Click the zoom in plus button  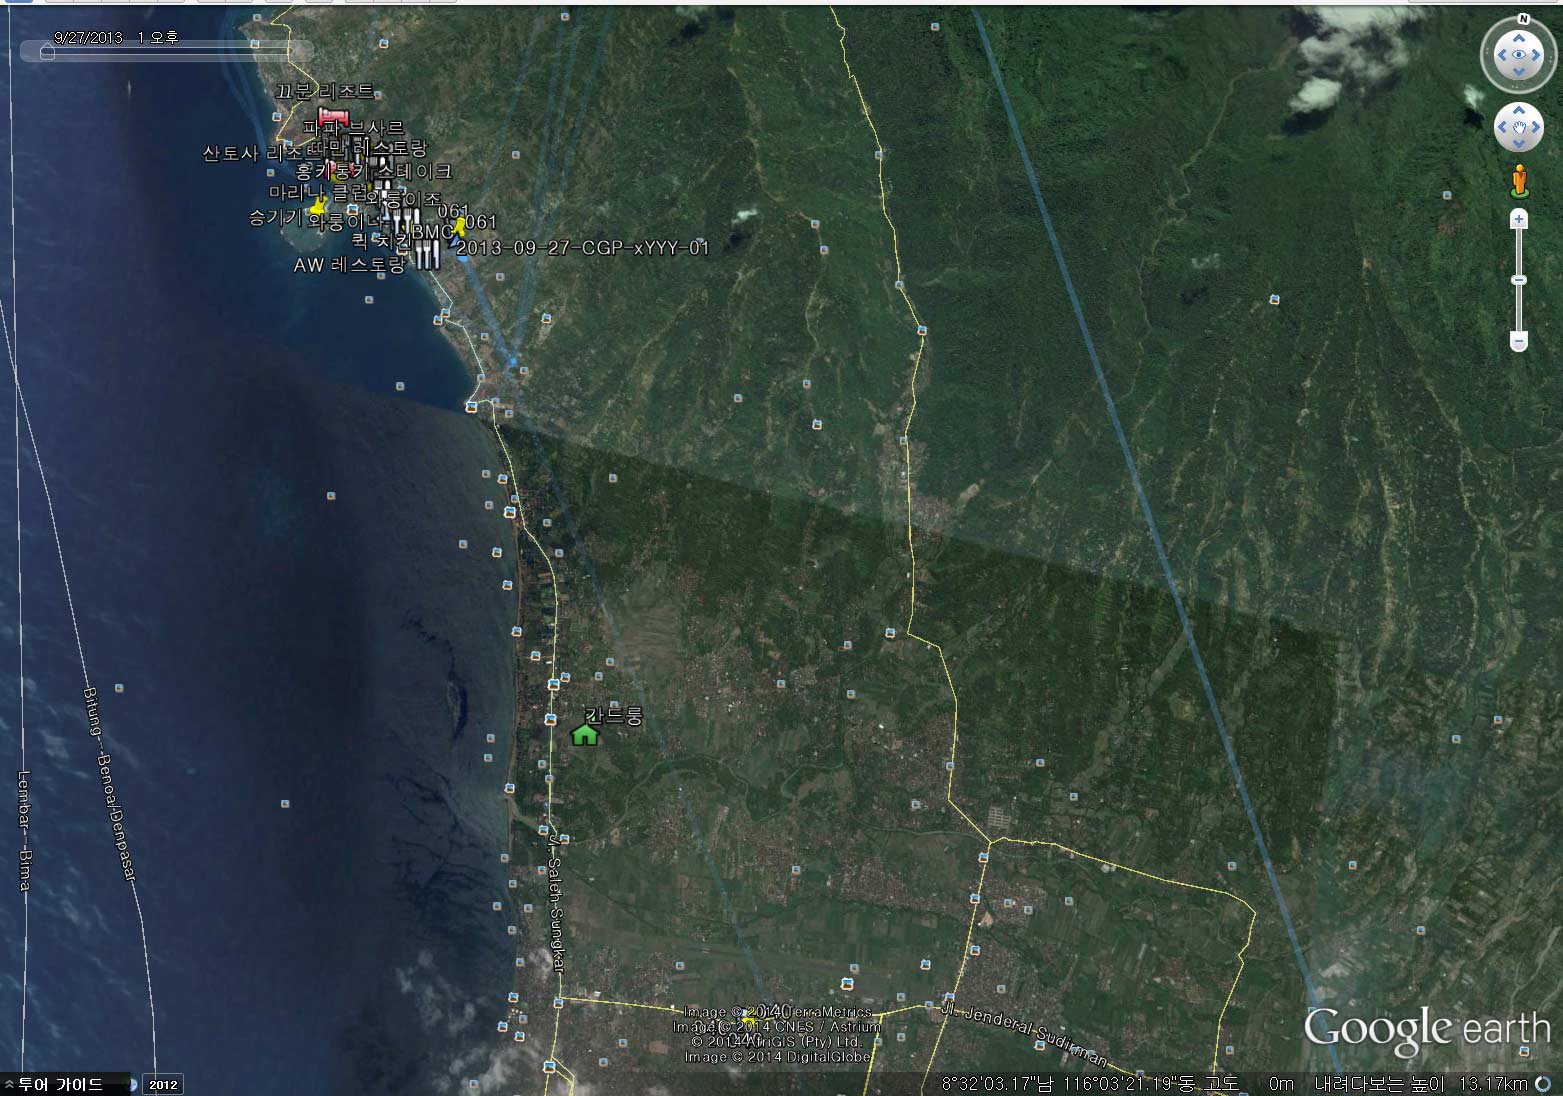1519,218
